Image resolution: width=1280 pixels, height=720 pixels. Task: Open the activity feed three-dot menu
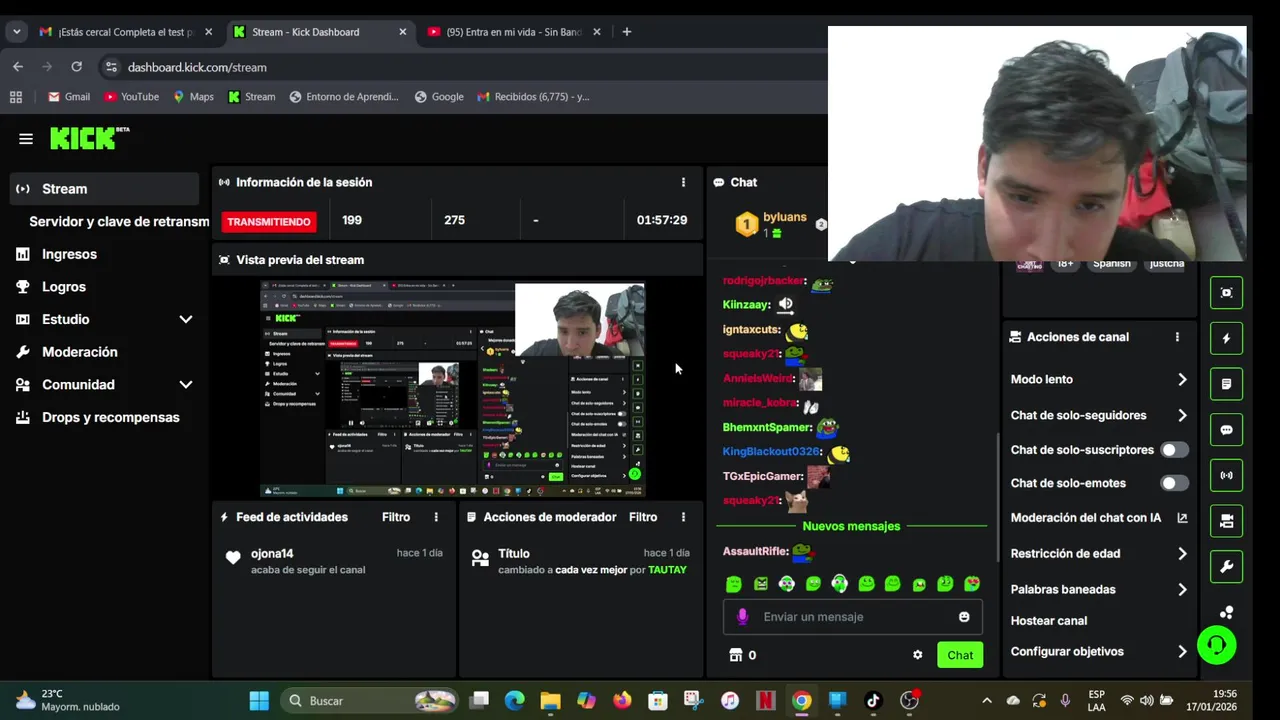[x=436, y=517]
